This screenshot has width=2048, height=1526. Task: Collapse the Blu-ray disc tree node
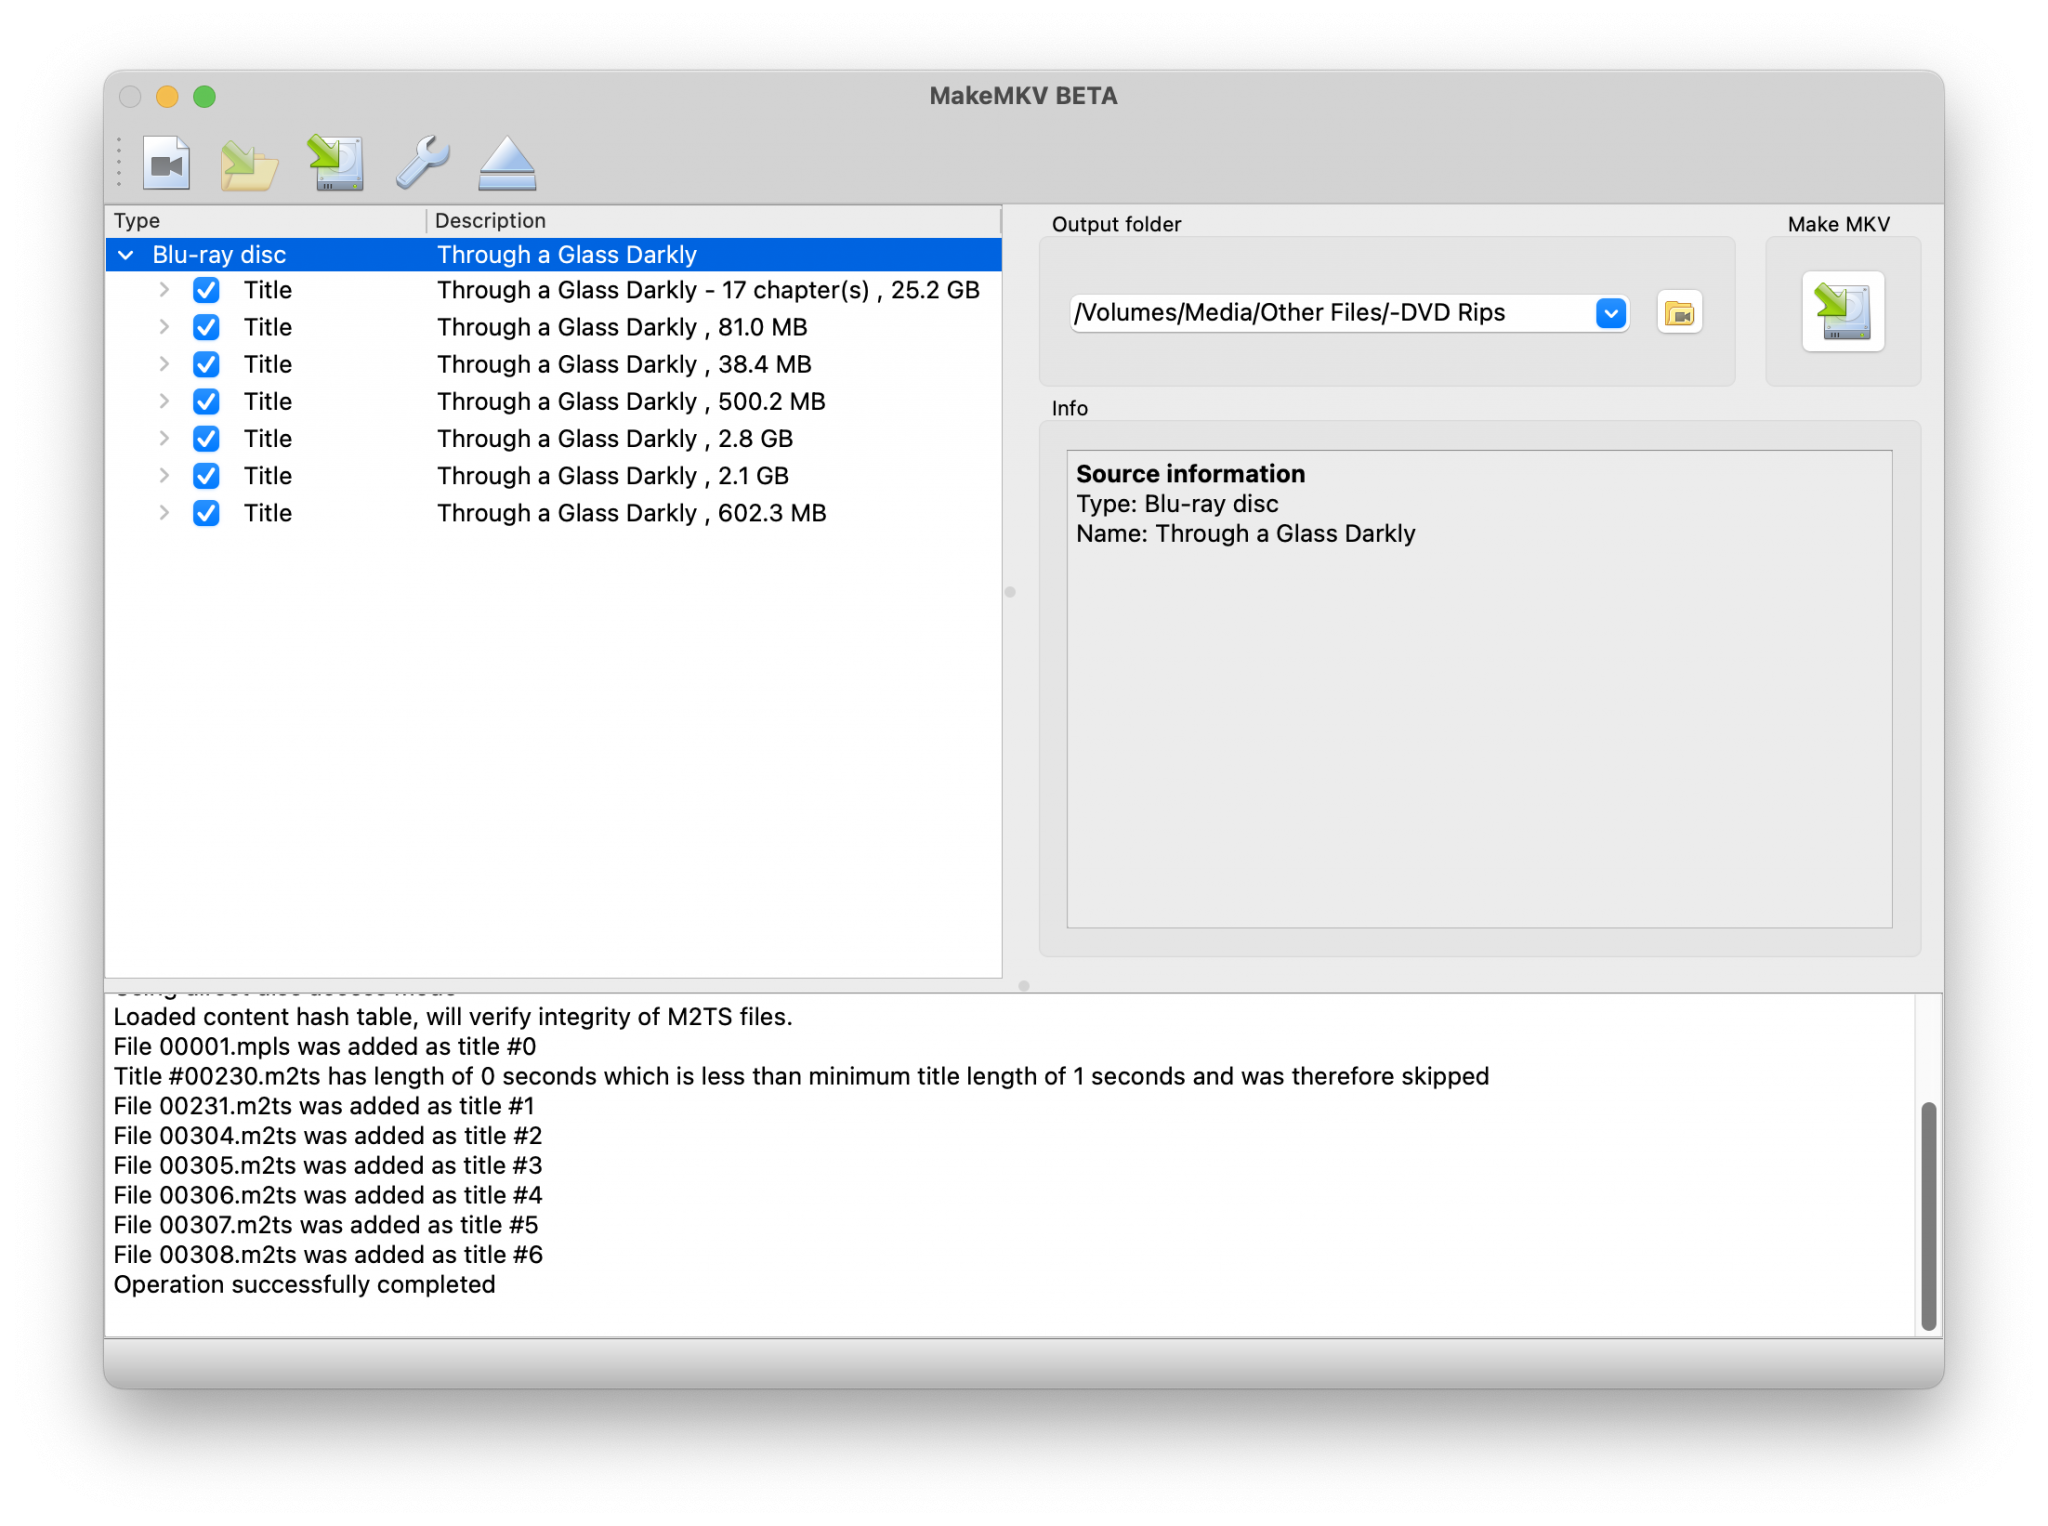(x=126, y=255)
